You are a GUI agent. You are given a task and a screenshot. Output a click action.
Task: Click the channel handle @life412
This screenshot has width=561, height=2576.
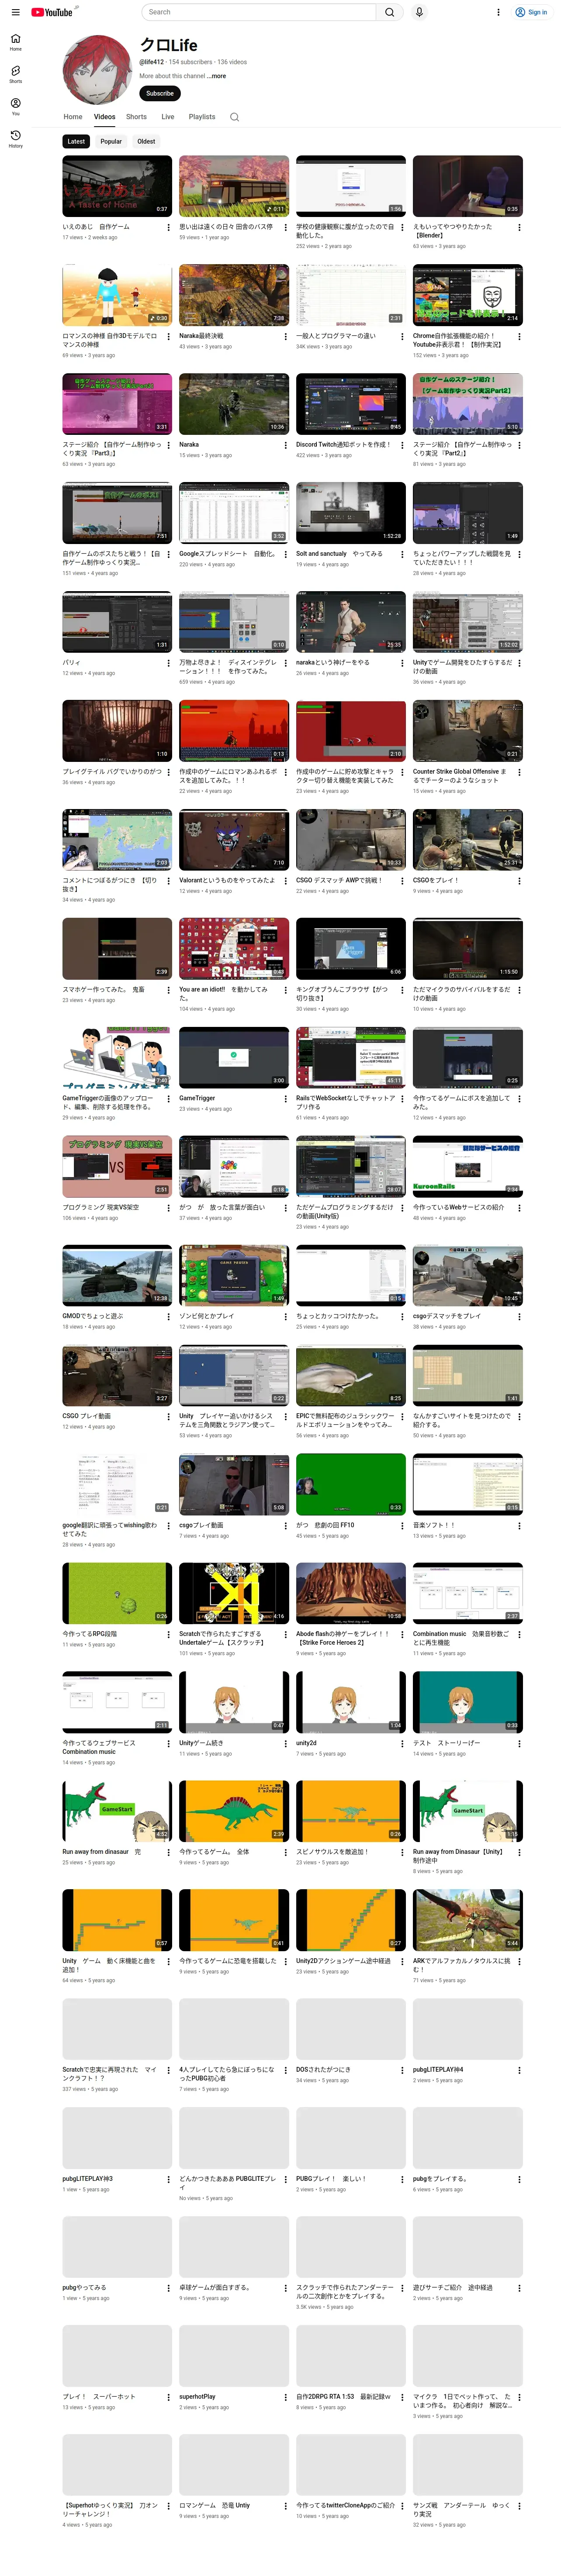point(151,62)
